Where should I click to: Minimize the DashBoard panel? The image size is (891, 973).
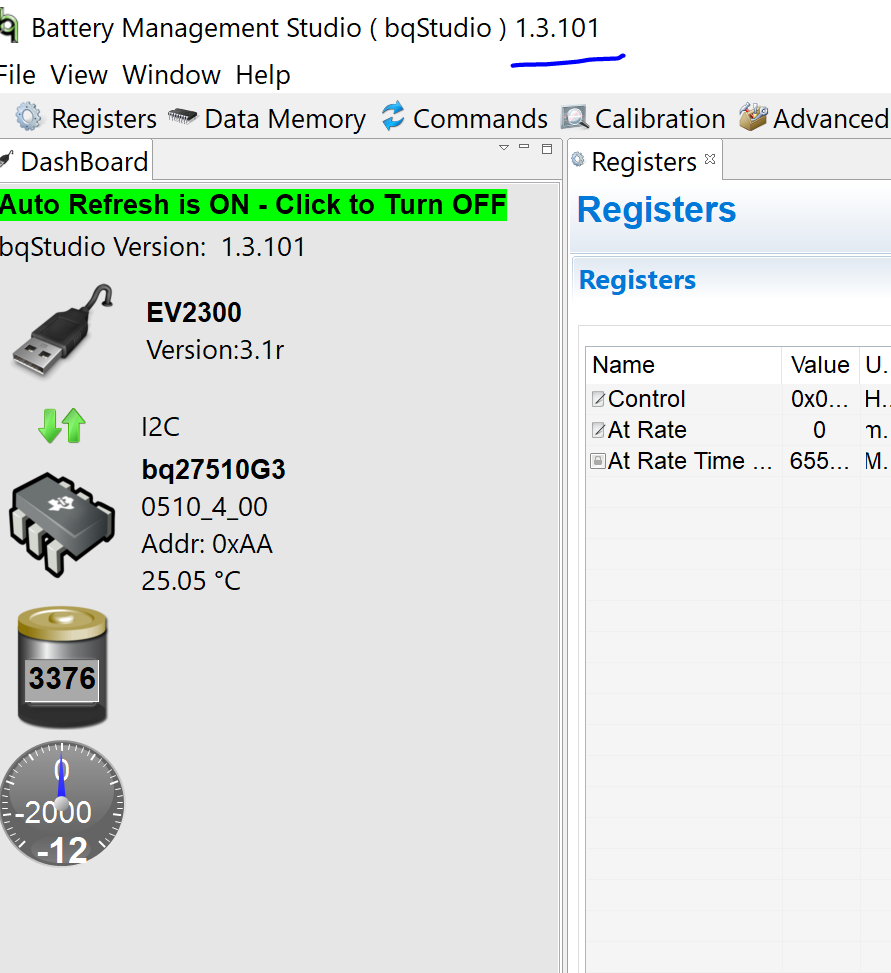[x=524, y=147]
